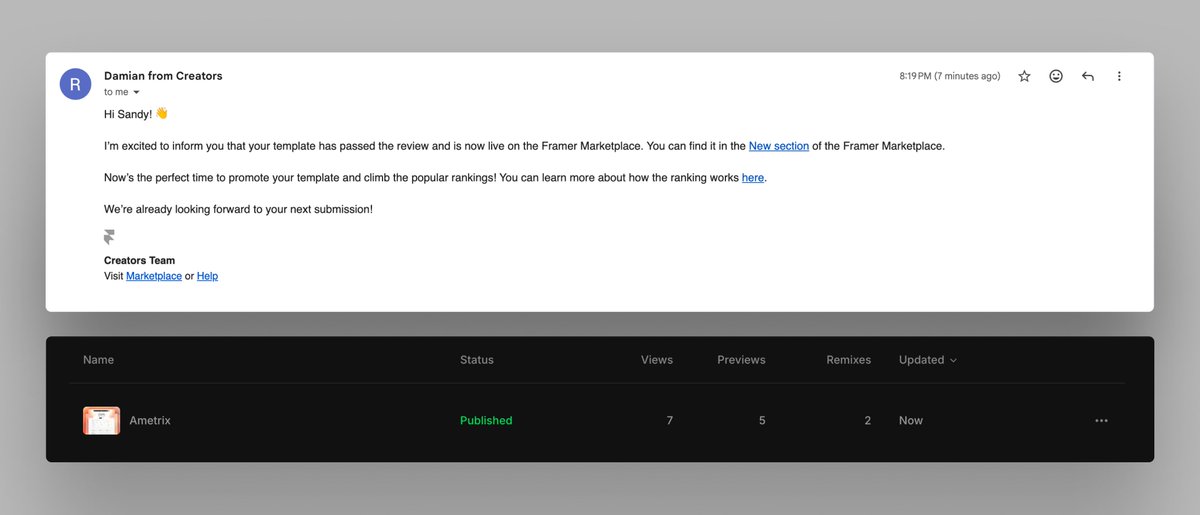Image resolution: width=1200 pixels, height=515 pixels.
Task: Reply to the email using arrow icon
Action: 1088,76
